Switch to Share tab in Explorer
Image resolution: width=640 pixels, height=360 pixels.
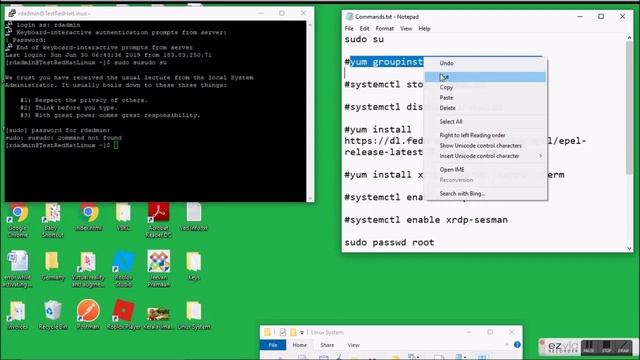327,345
